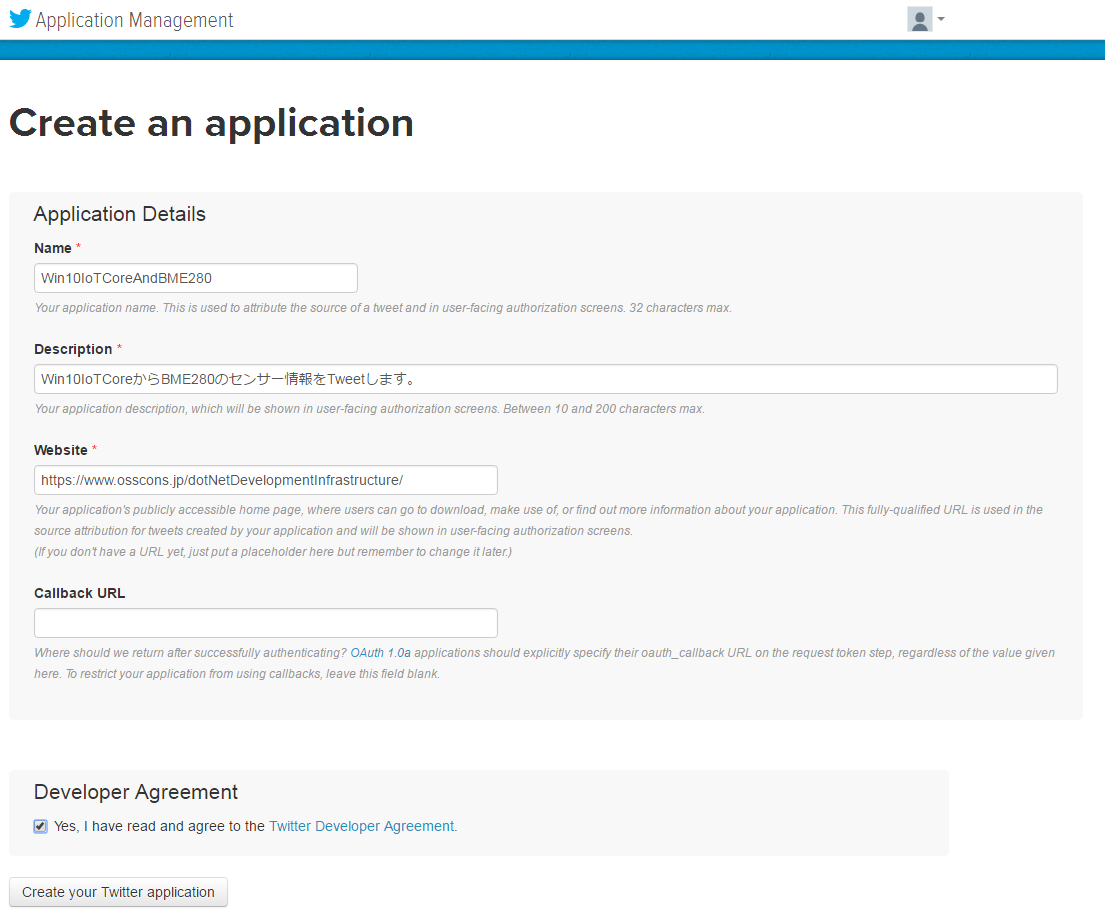The image size is (1105, 911).
Task: Click the user avatar icon
Action: click(x=919, y=19)
